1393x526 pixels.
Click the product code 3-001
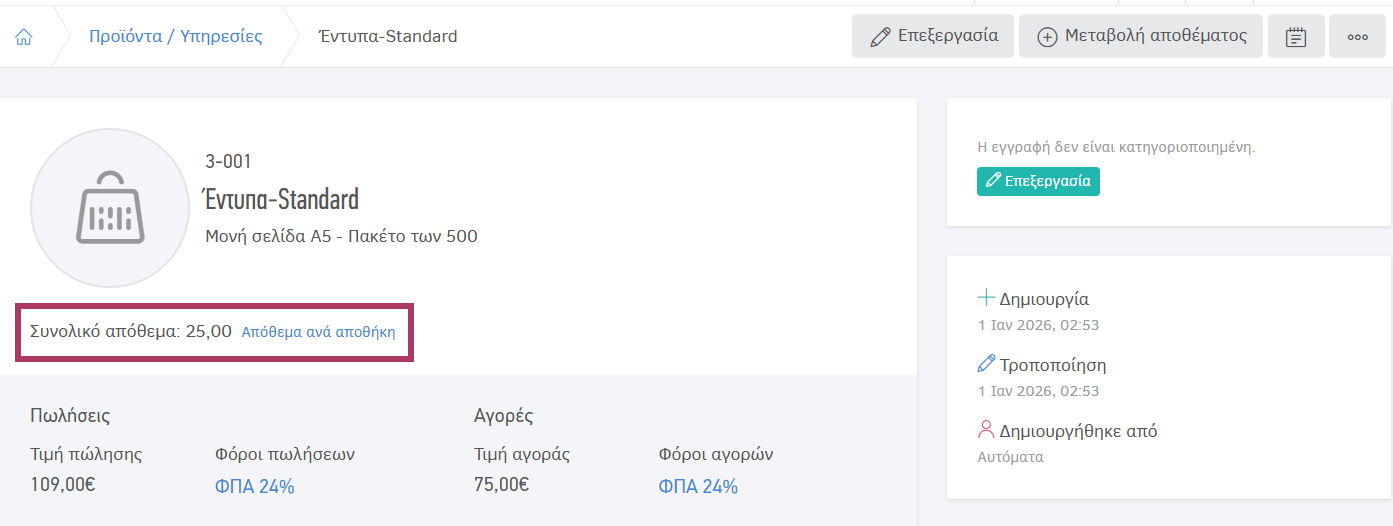click(x=228, y=161)
